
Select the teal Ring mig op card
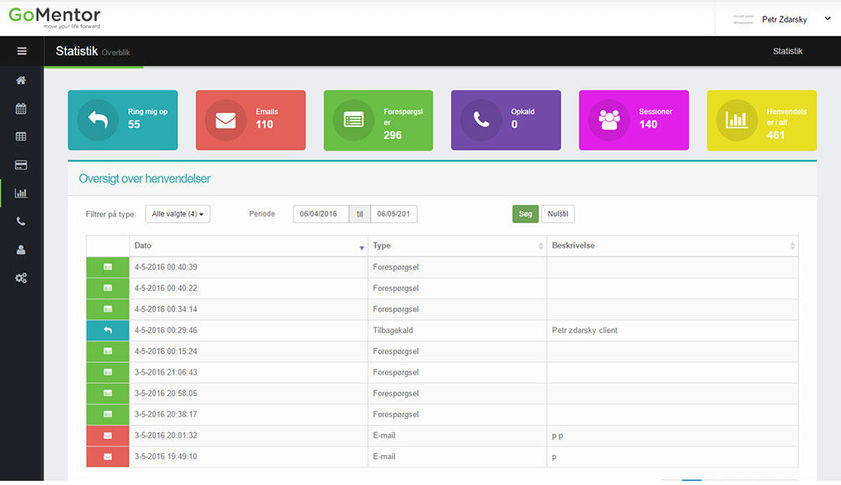tap(123, 120)
